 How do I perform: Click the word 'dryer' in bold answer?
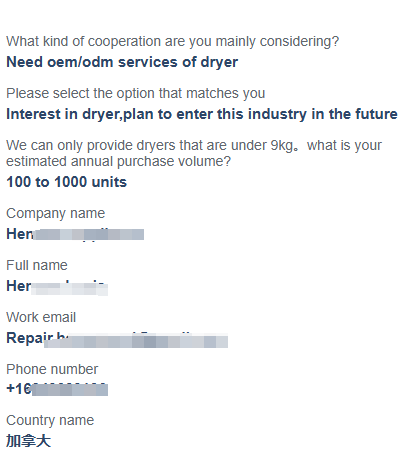219,63
